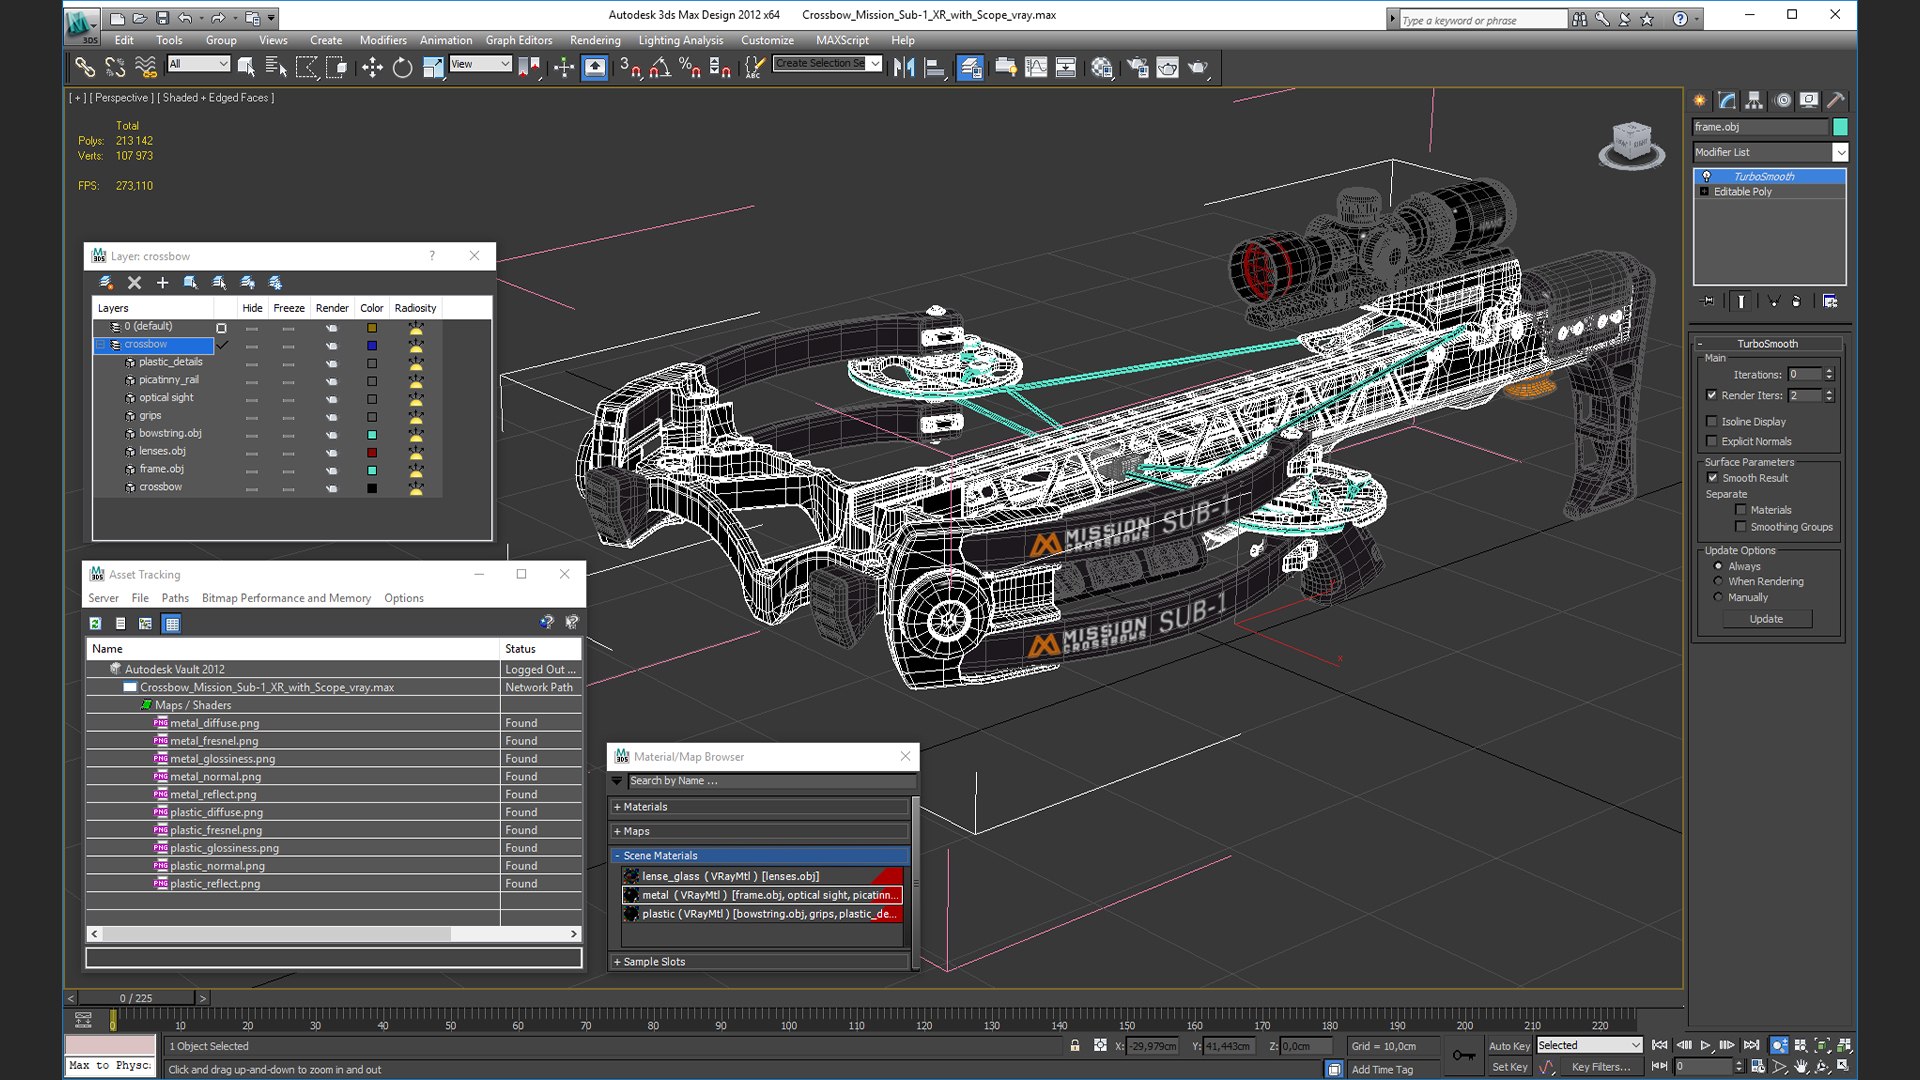Enable Separate by Materials checkbox

[1741, 510]
